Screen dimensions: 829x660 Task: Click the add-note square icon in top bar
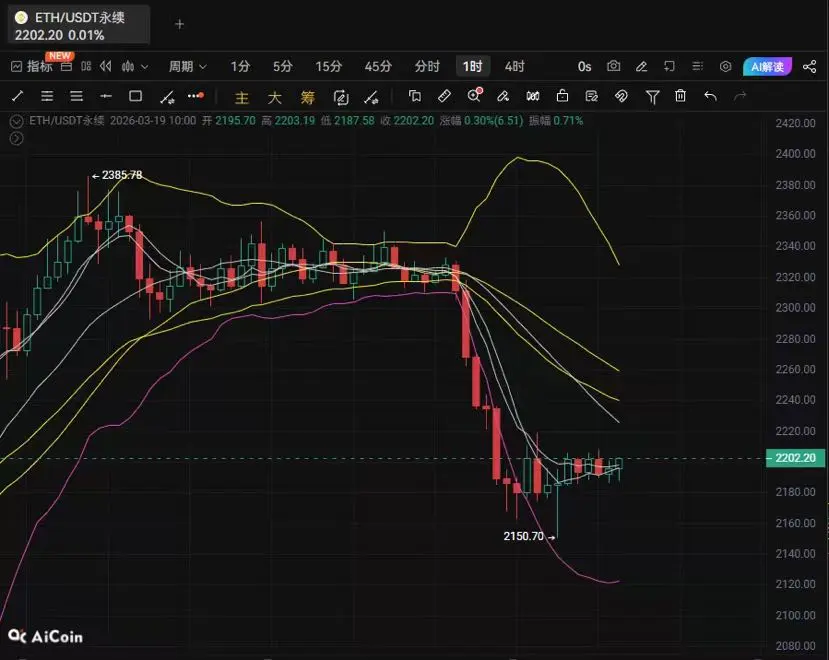pos(669,66)
